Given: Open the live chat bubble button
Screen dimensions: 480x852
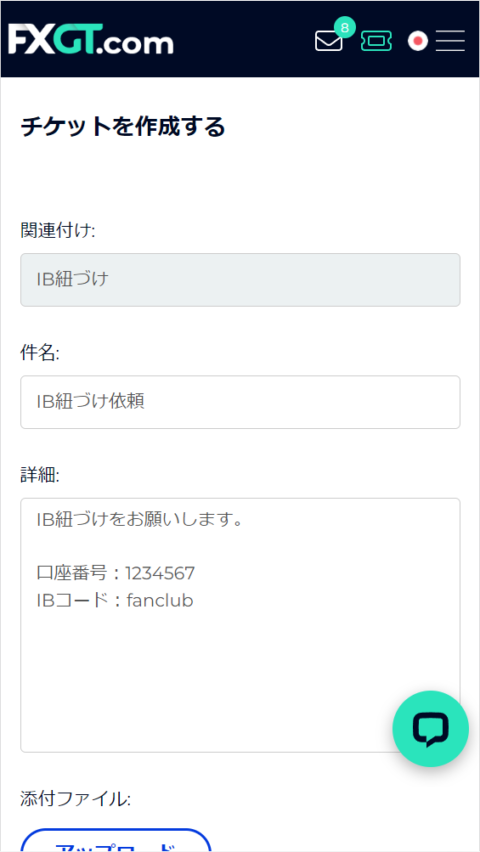Looking at the screenshot, I should point(431,729).
